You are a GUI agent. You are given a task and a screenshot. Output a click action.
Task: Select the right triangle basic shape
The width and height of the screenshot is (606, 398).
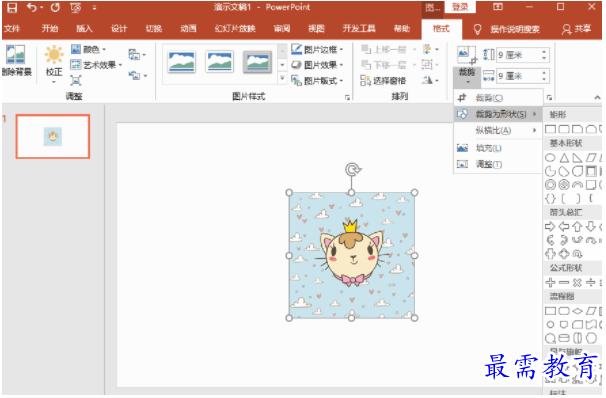click(577, 158)
